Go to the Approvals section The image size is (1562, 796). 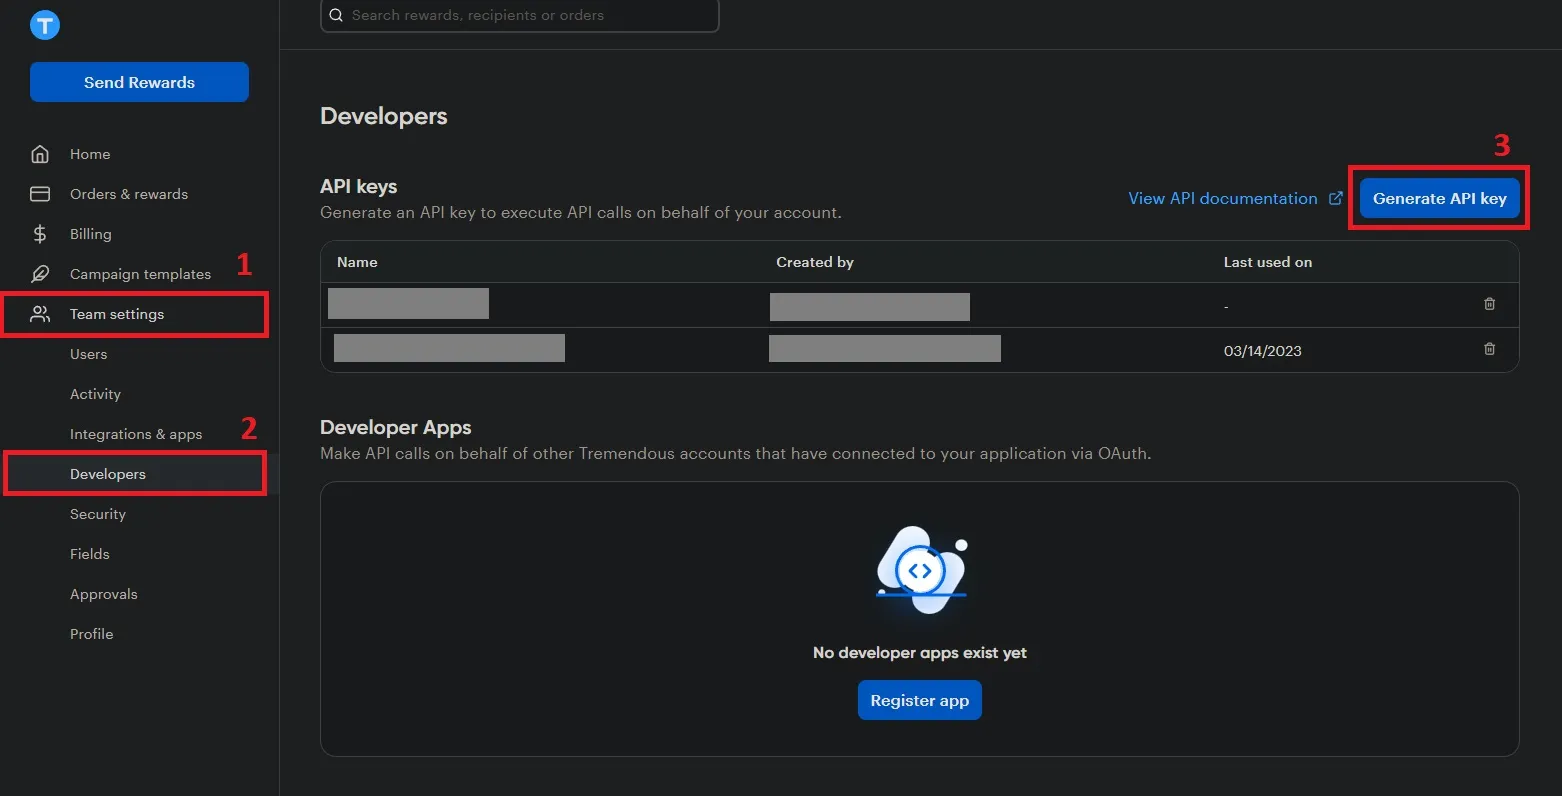click(x=103, y=593)
